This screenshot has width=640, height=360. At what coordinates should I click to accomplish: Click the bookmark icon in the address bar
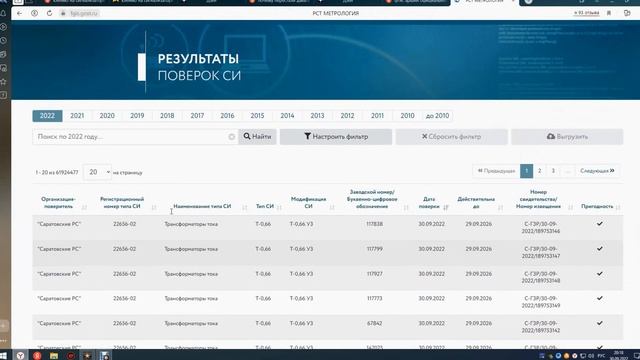point(609,13)
